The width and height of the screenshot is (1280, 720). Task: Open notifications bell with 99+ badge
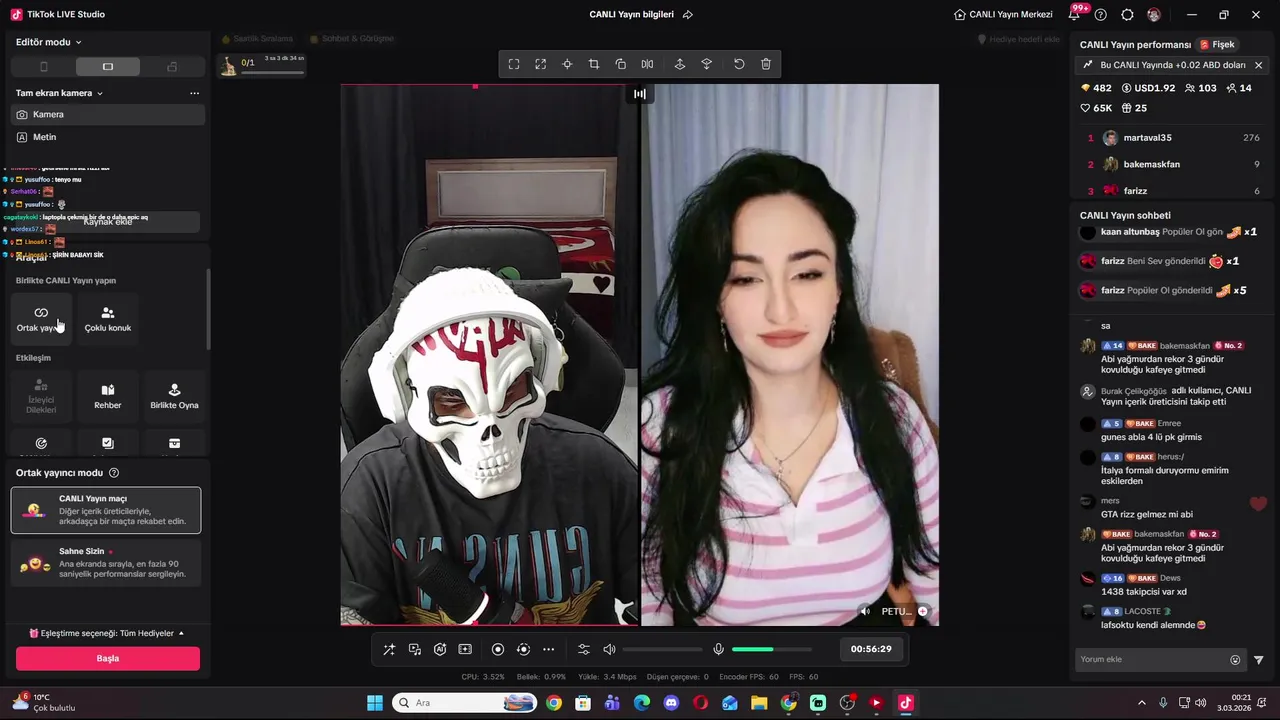coord(1075,14)
